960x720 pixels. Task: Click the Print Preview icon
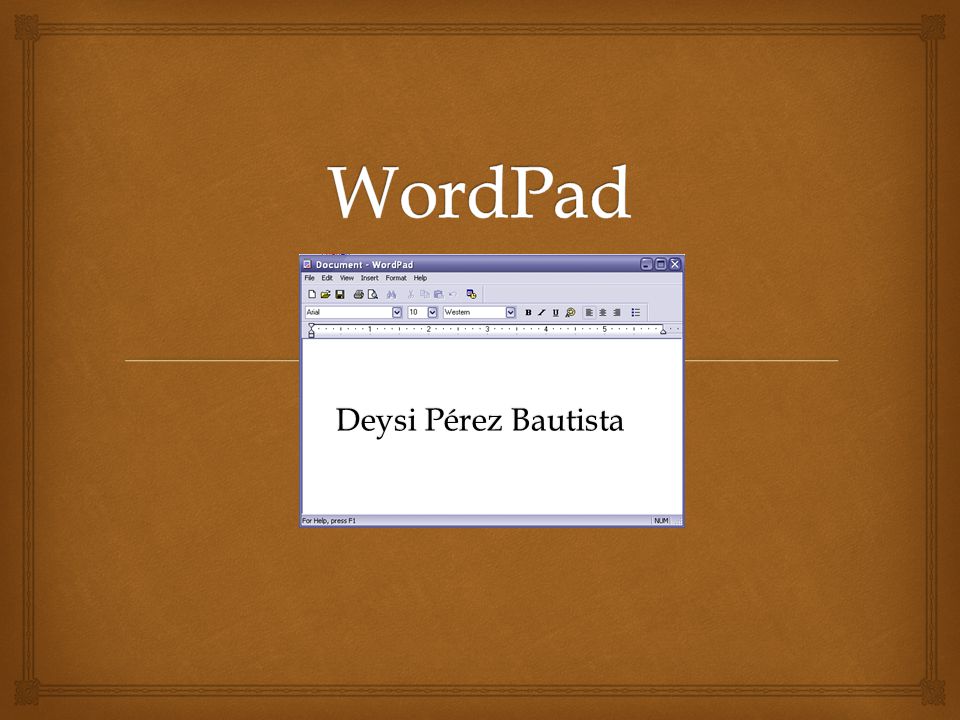pos(372,294)
